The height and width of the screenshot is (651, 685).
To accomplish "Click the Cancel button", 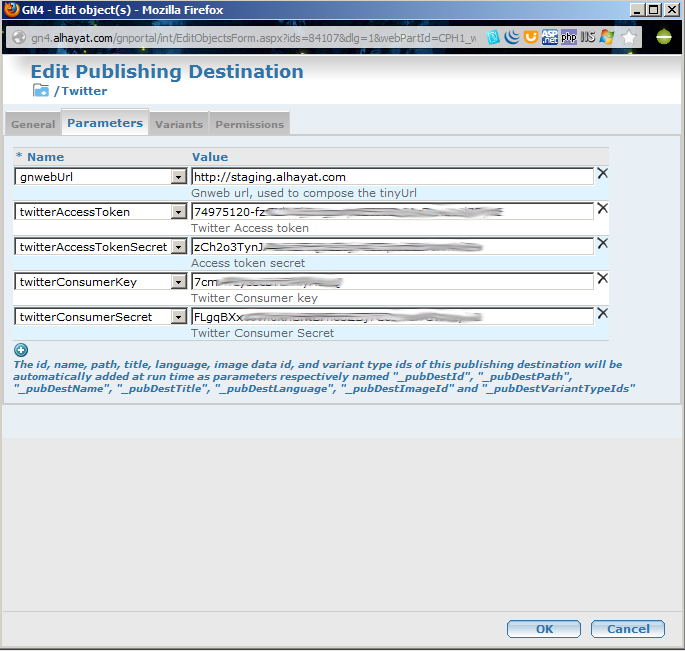I will point(628,629).
